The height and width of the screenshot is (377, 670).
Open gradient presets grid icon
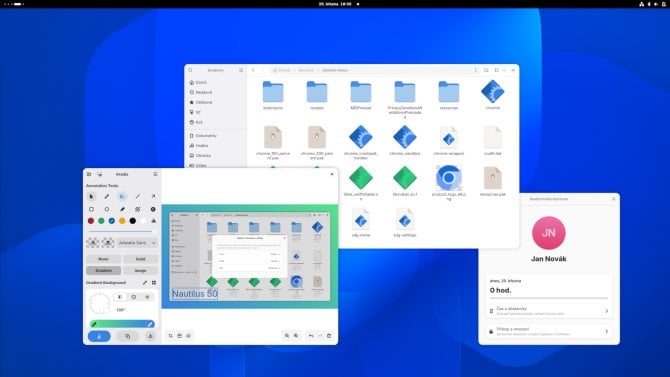pos(154,283)
